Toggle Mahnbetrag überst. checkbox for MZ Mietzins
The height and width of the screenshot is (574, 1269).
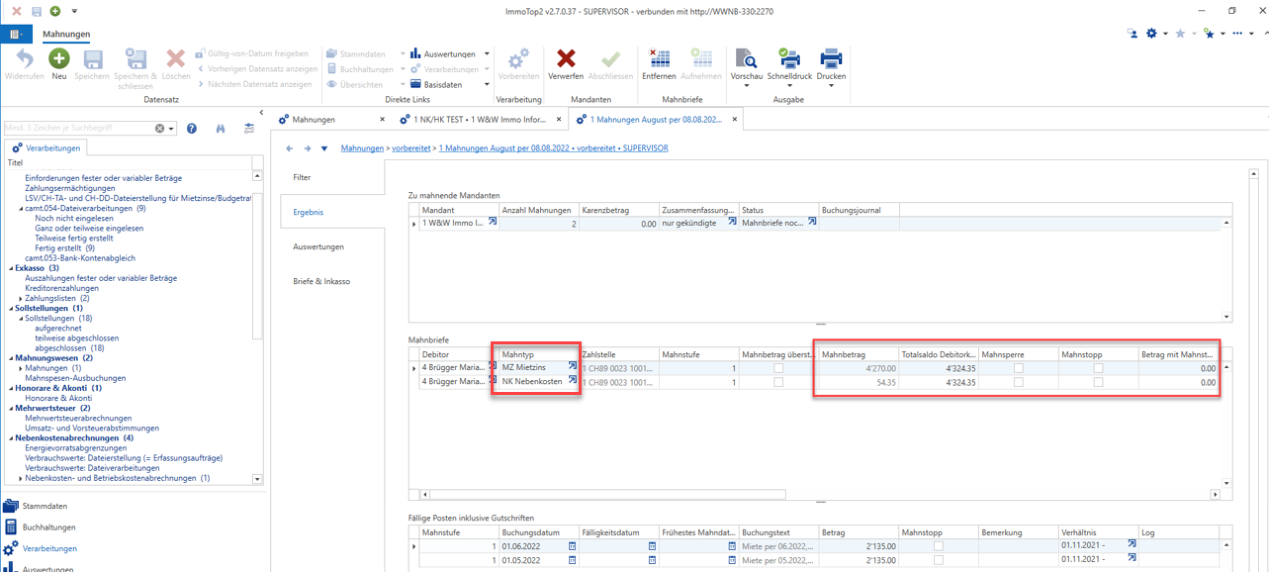[778, 368]
